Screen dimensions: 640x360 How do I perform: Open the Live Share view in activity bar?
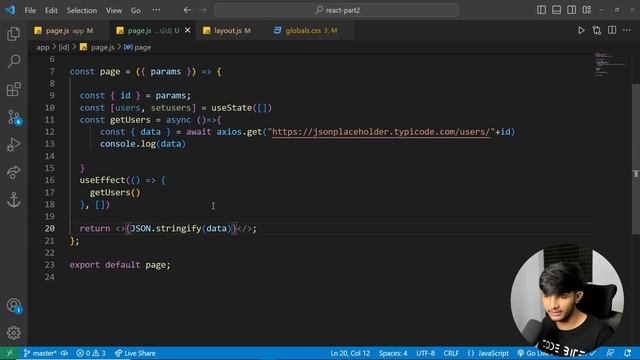coord(13,172)
